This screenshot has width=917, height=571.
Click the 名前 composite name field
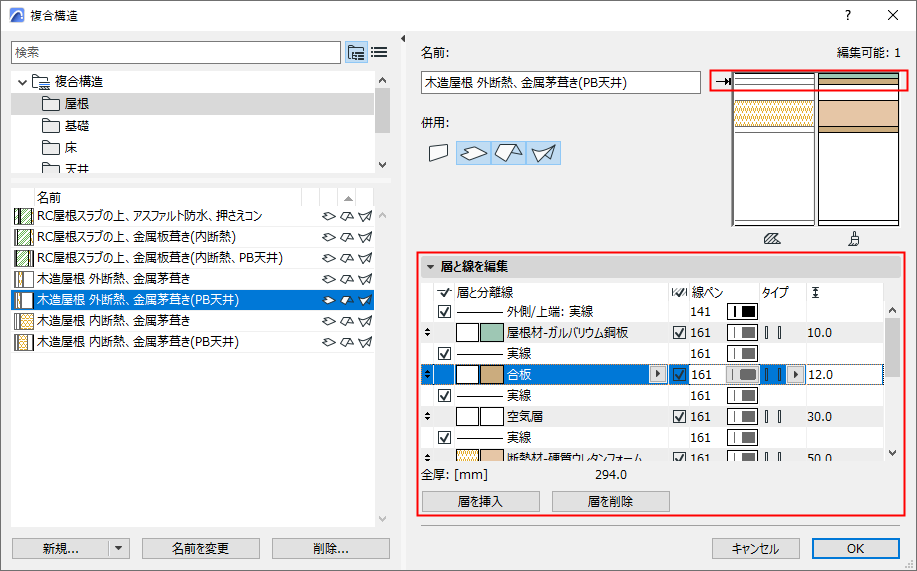click(560, 82)
